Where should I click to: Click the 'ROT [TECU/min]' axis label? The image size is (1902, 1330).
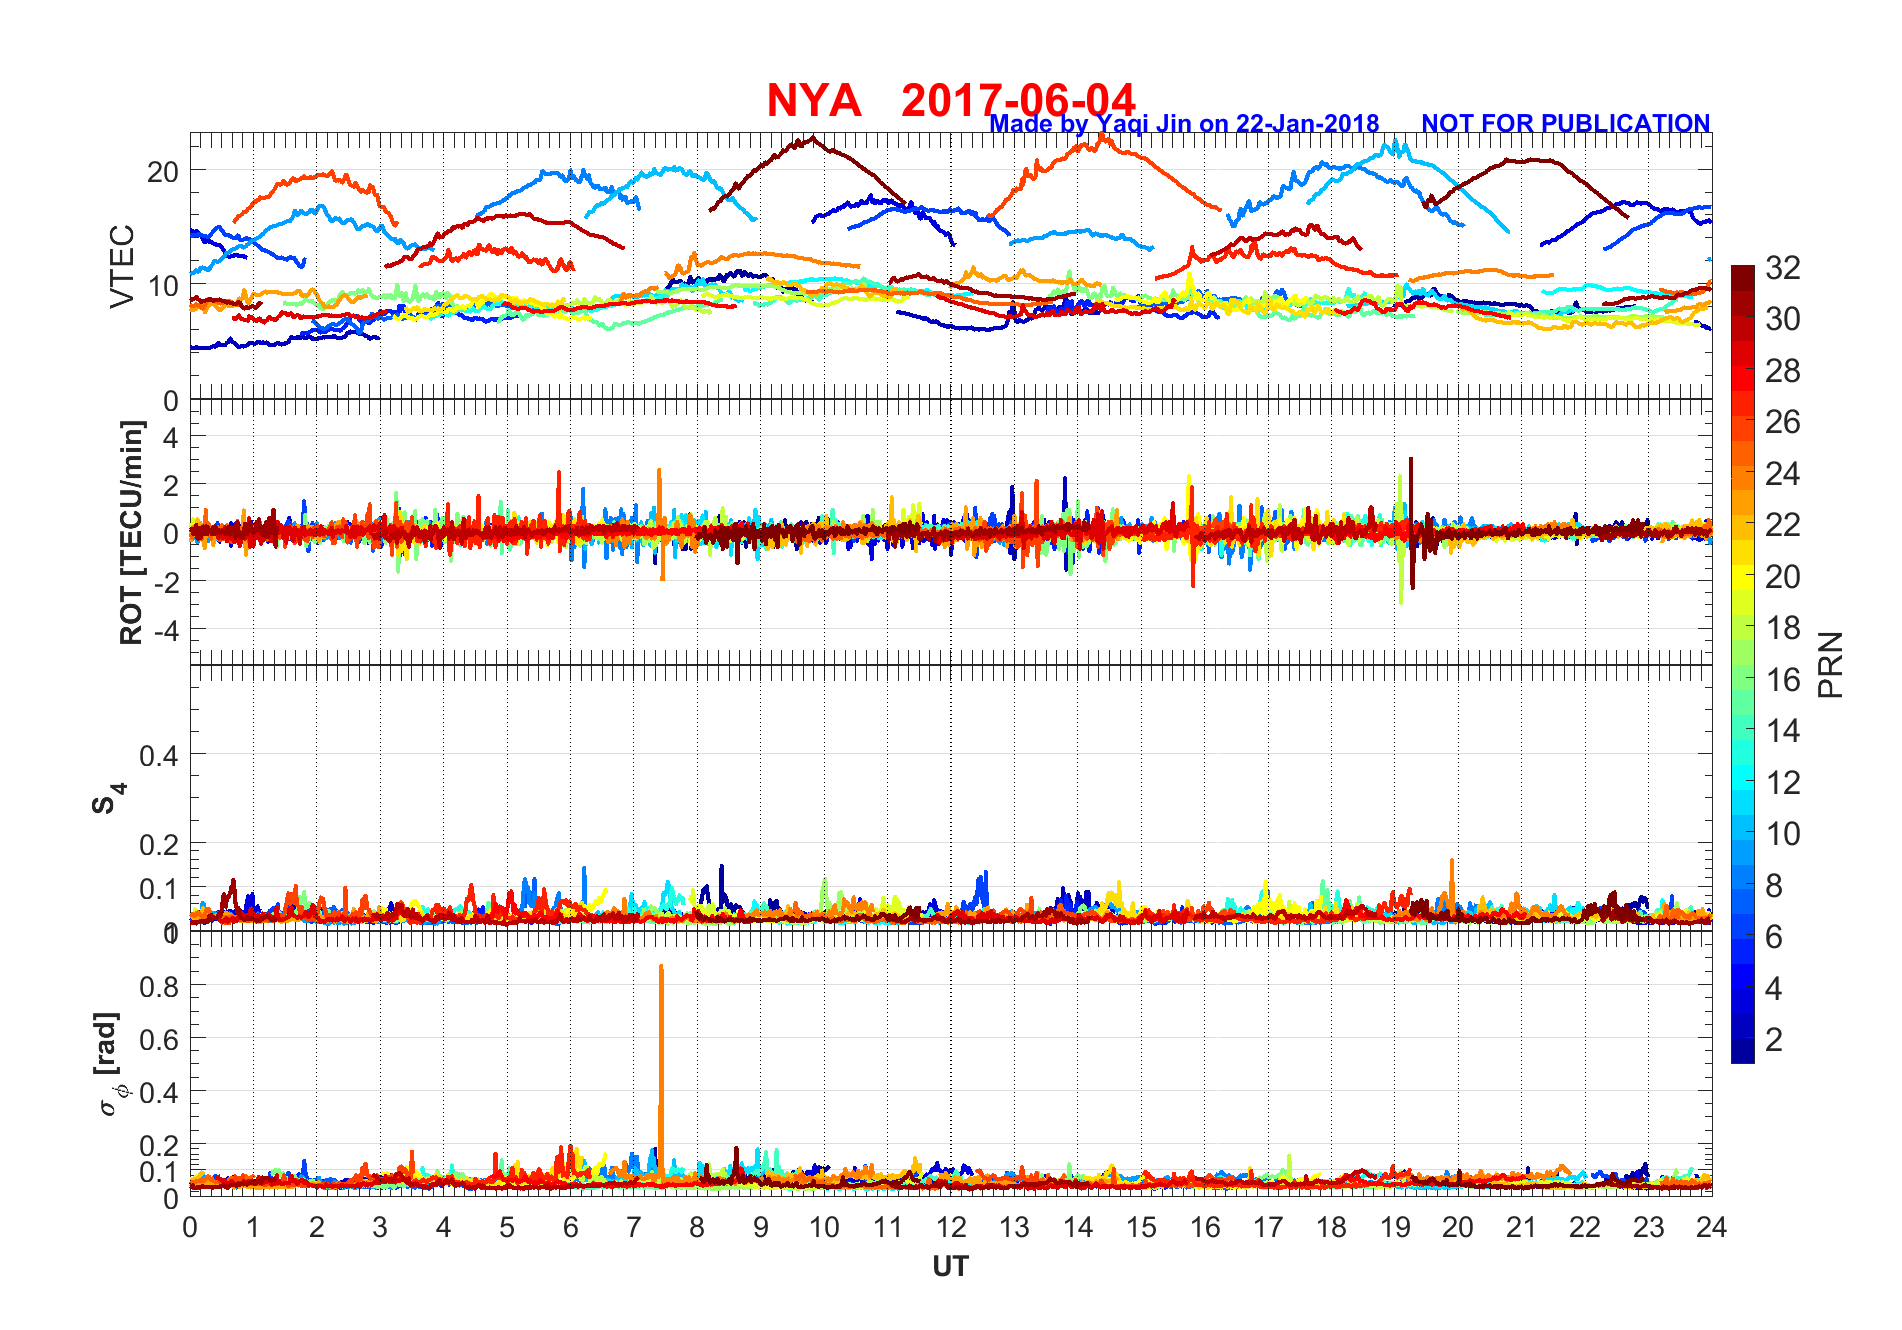coord(131,532)
